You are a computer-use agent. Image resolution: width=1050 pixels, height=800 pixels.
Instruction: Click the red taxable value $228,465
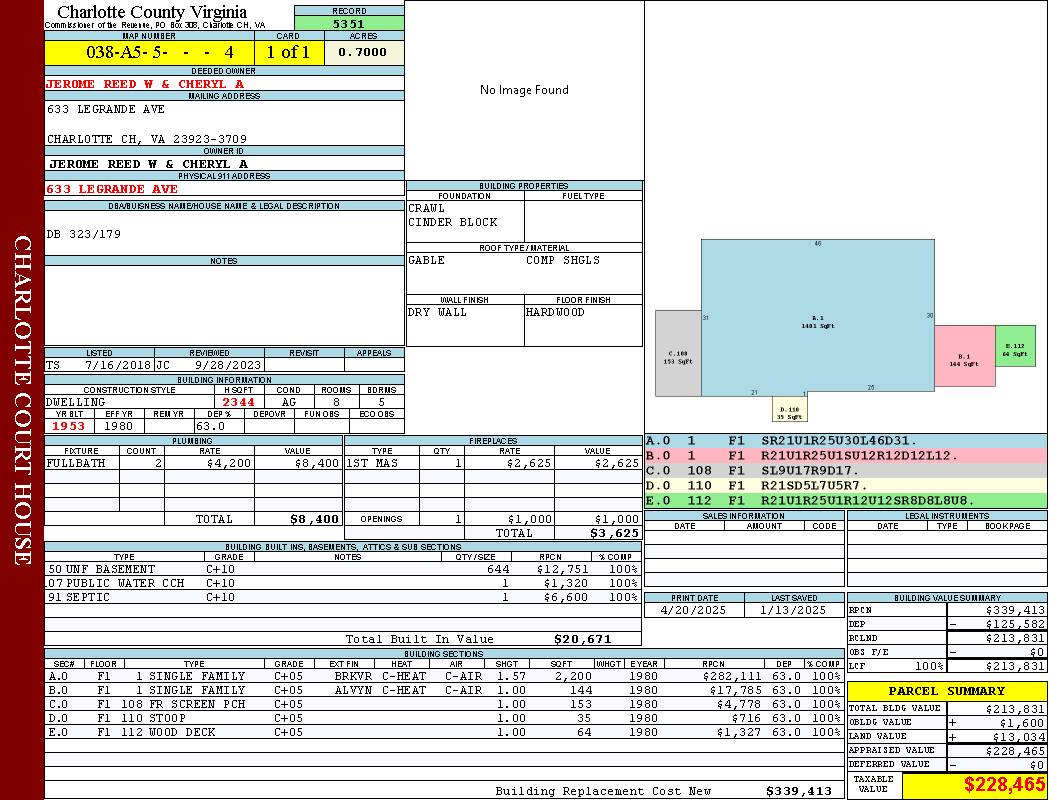[1004, 785]
